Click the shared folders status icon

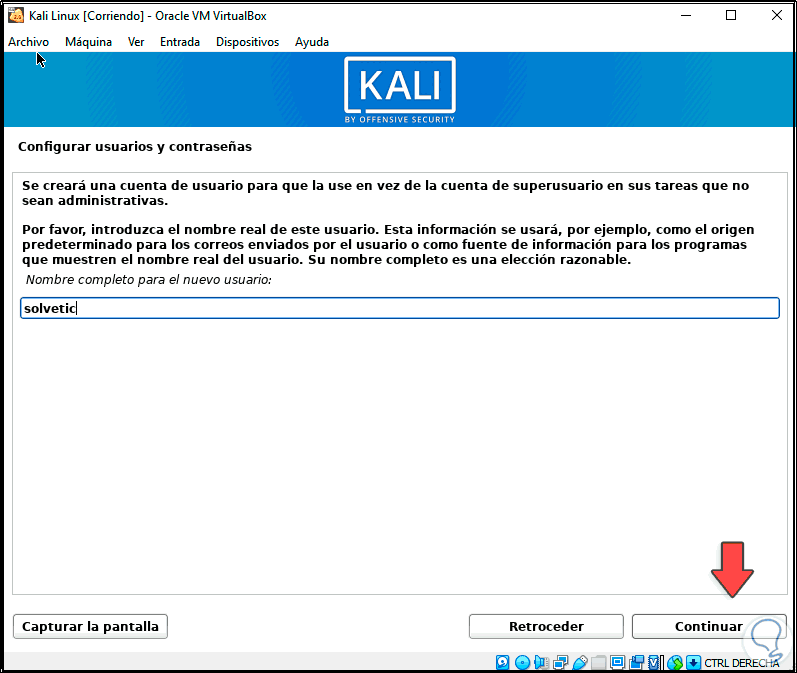(598, 662)
